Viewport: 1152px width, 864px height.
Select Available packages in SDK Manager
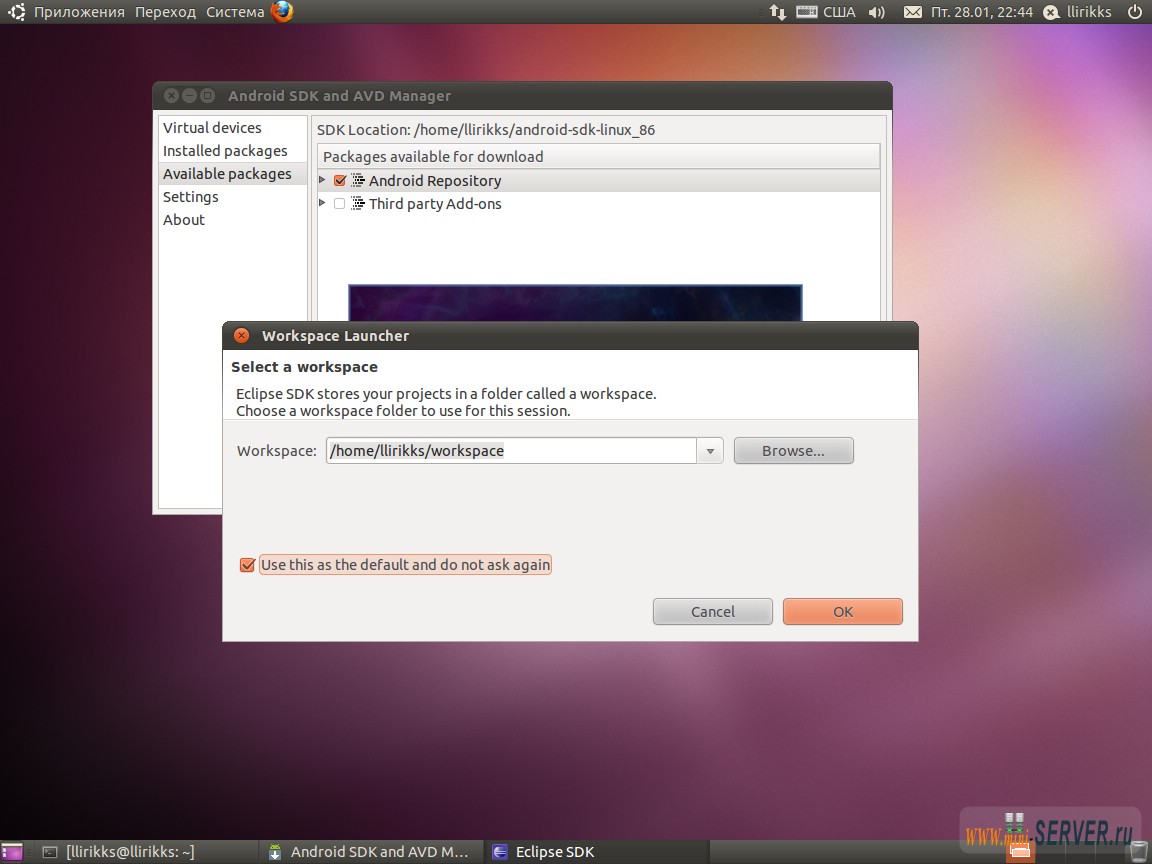[x=232, y=174]
